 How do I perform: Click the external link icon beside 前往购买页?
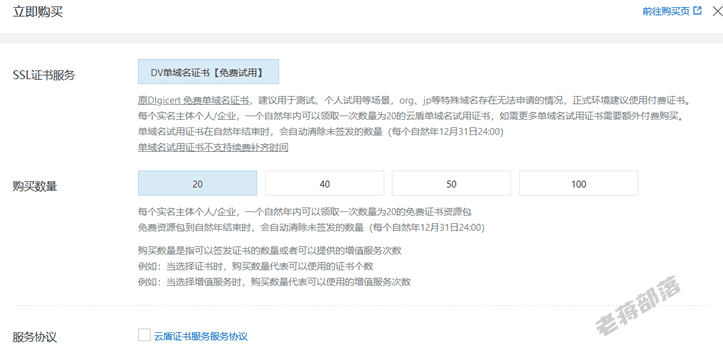698,11
